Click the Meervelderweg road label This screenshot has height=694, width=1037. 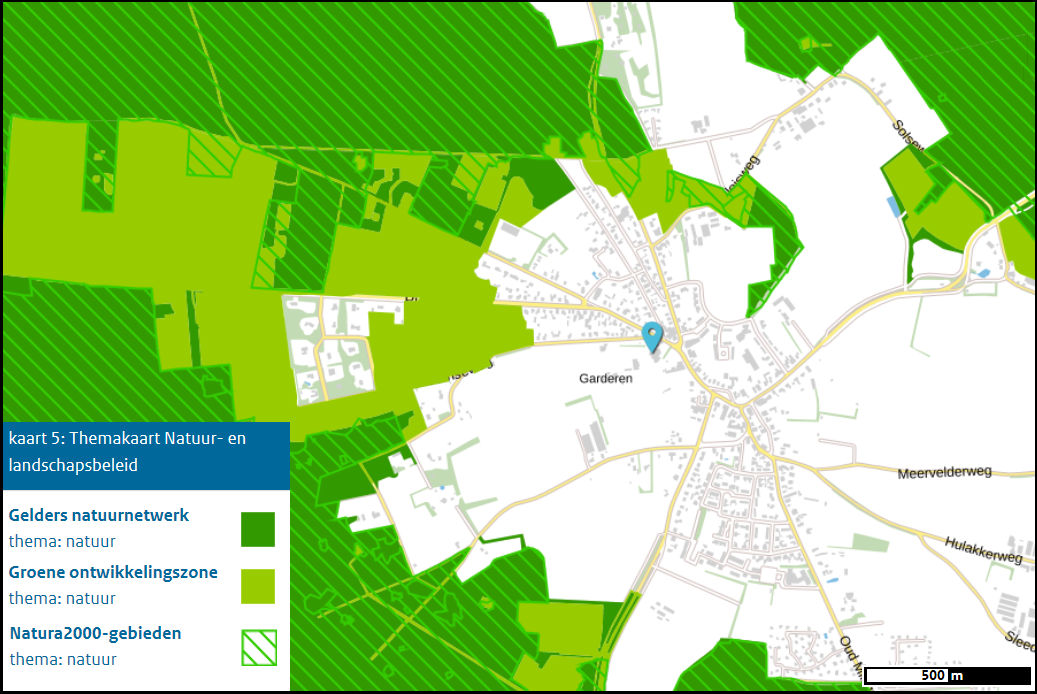coord(942,473)
